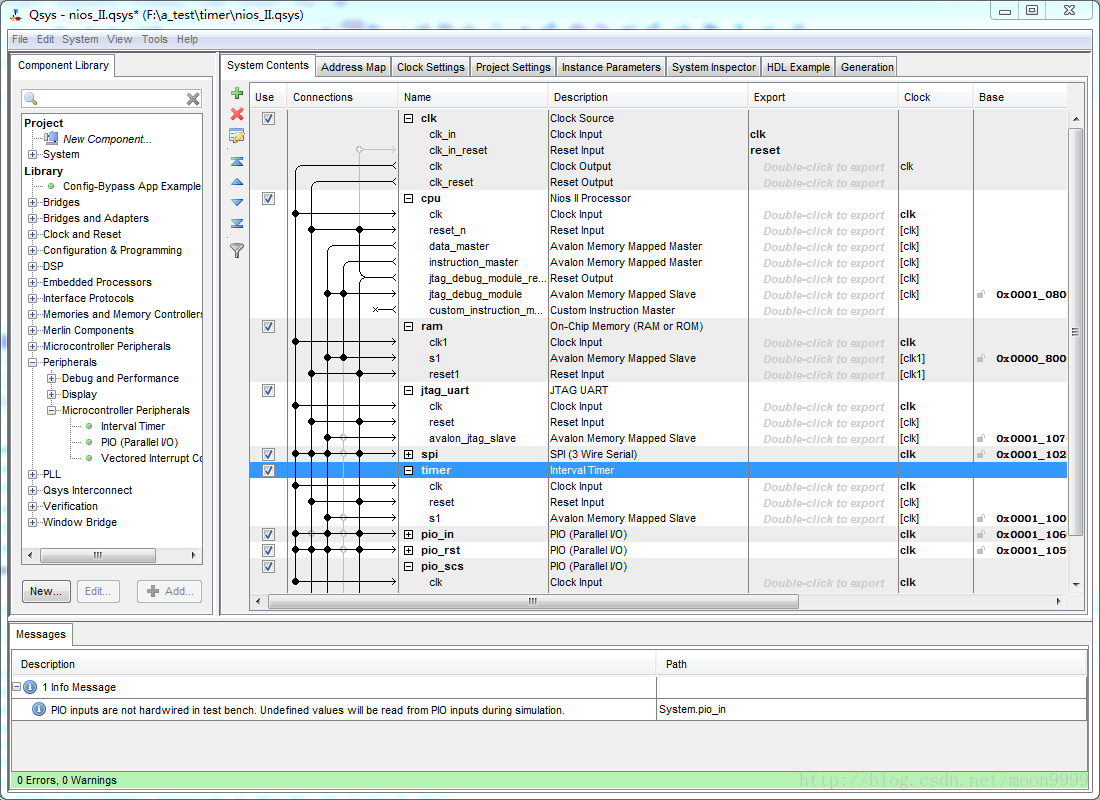Click the filter funnel icon

(237, 250)
